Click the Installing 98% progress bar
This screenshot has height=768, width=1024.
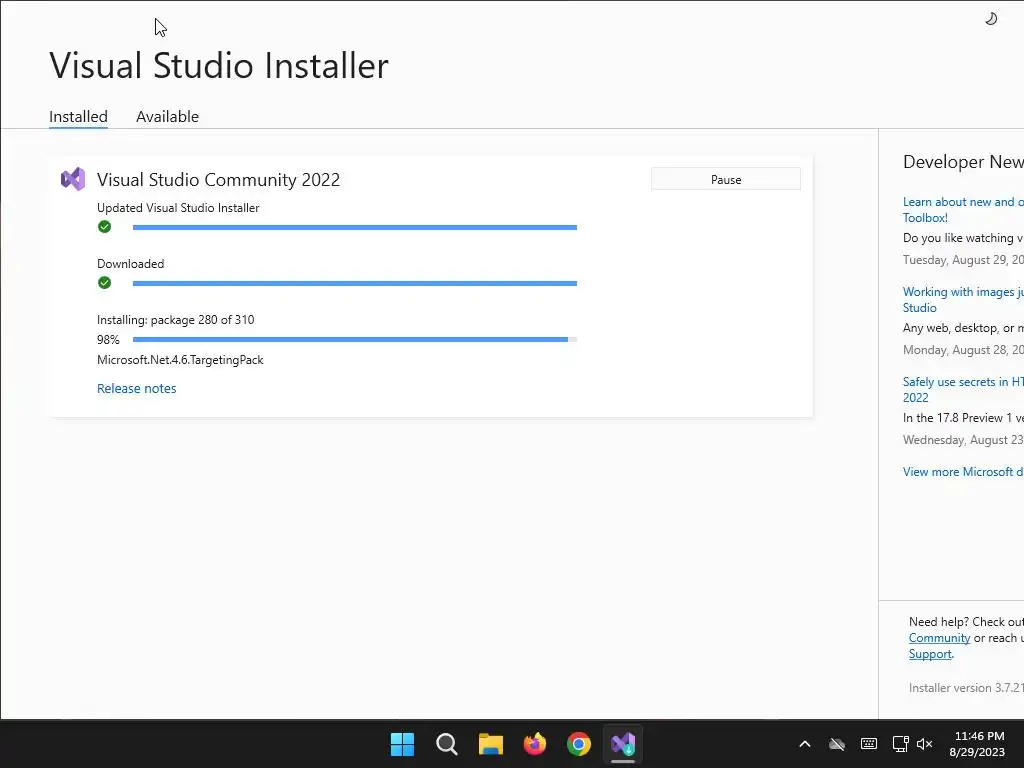(355, 340)
